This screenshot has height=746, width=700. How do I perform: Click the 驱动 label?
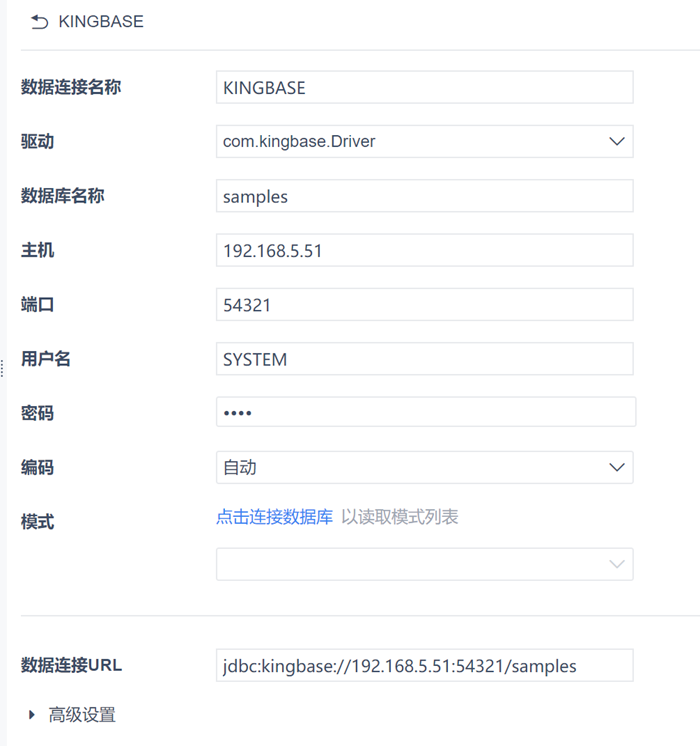[x=38, y=142]
